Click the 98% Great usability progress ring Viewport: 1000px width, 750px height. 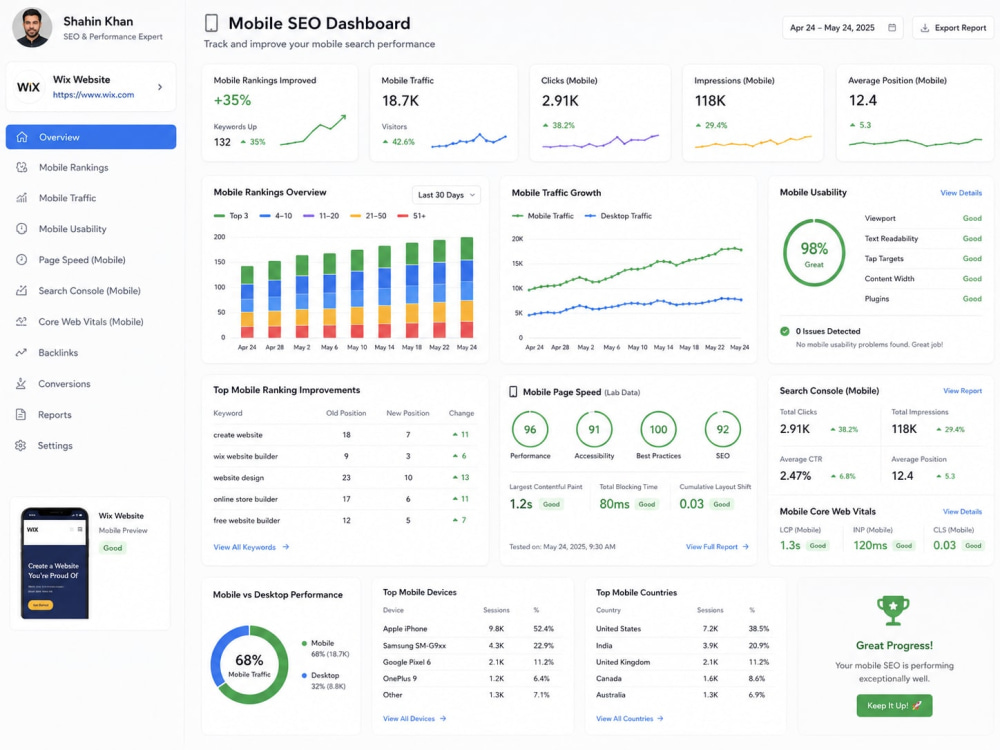[814, 253]
